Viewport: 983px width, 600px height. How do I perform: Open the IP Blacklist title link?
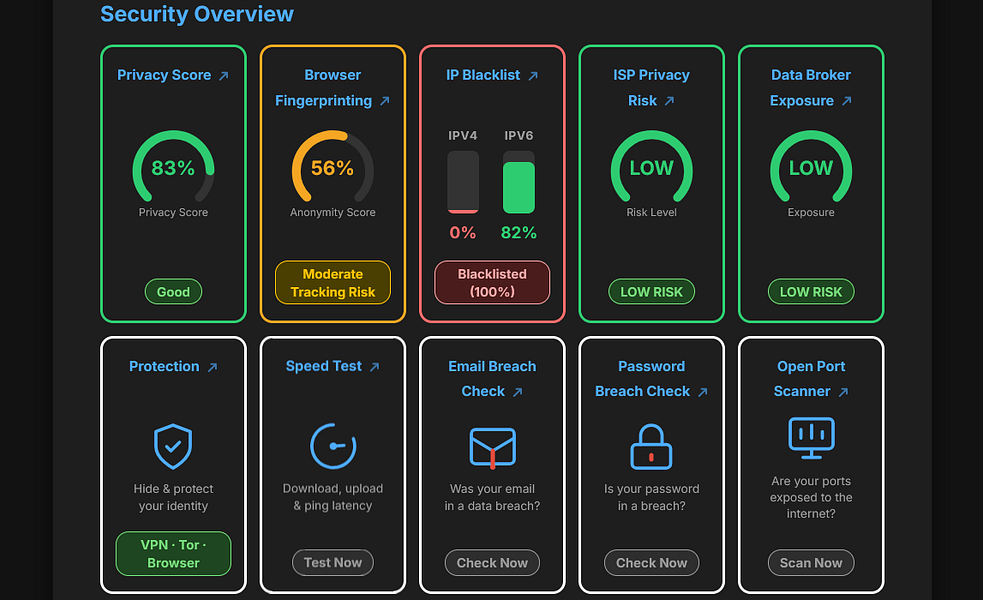[492, 75]
